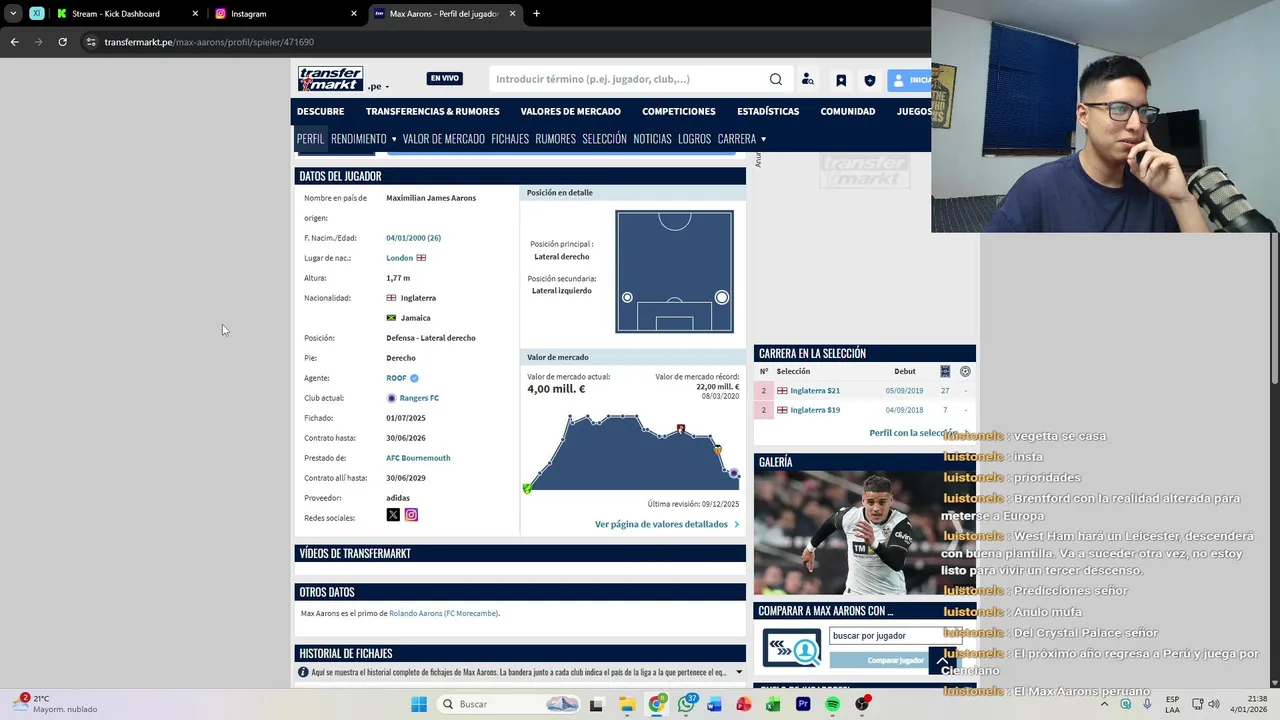This screenshot has height=720, width=1280.
Task: Expand the CARRERA submenu arrow
Action: 763,139
